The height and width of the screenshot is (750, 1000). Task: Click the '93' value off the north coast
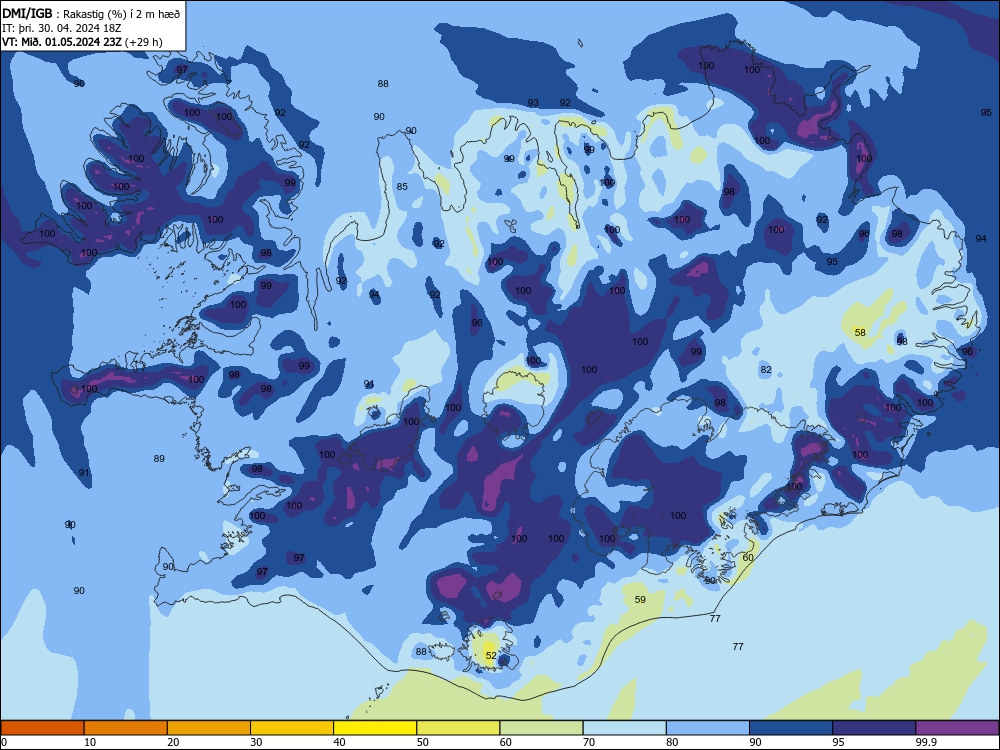tap(533, 103)
